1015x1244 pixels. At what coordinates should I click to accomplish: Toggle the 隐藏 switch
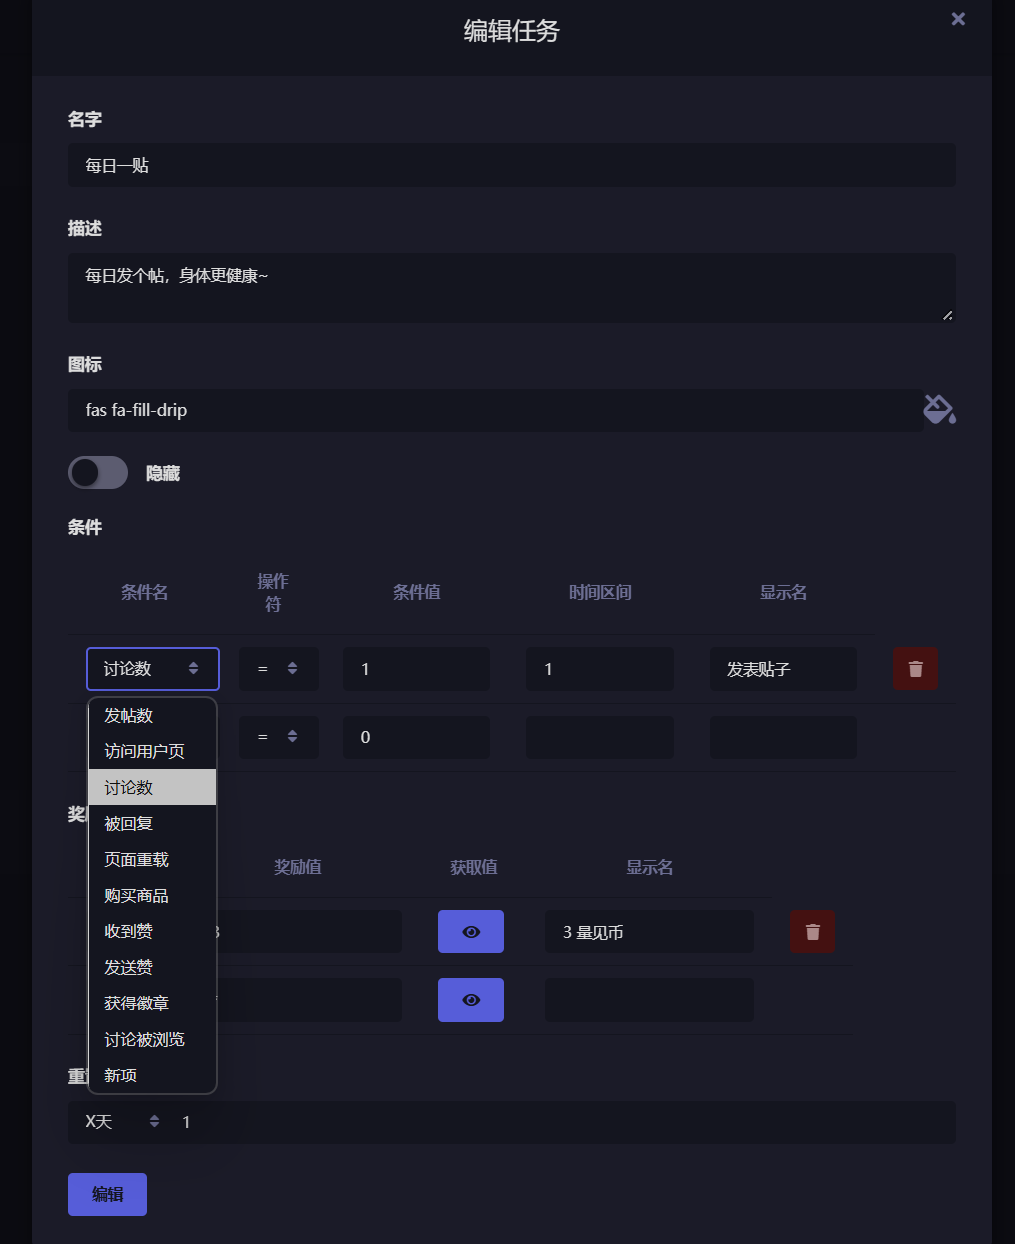[98, 472]
